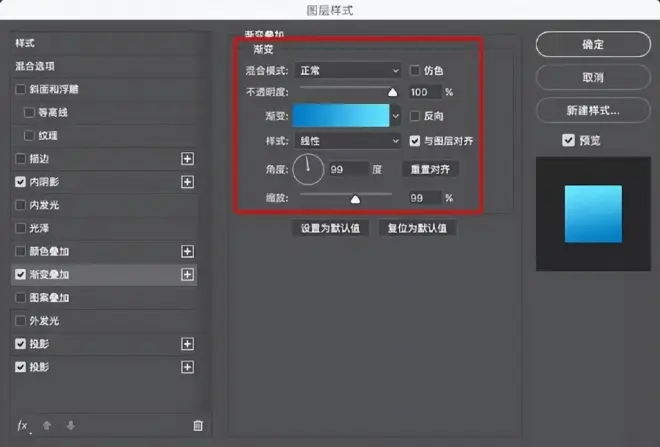
Task: Click opacity value field showing 100
Action: 425,92
